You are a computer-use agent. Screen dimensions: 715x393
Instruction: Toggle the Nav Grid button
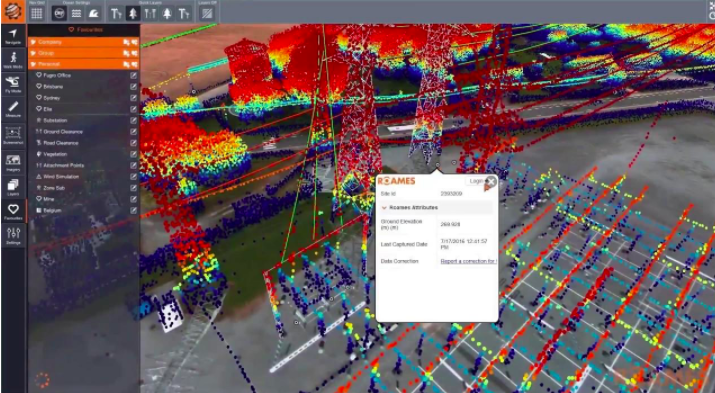[x=36, y=13]
